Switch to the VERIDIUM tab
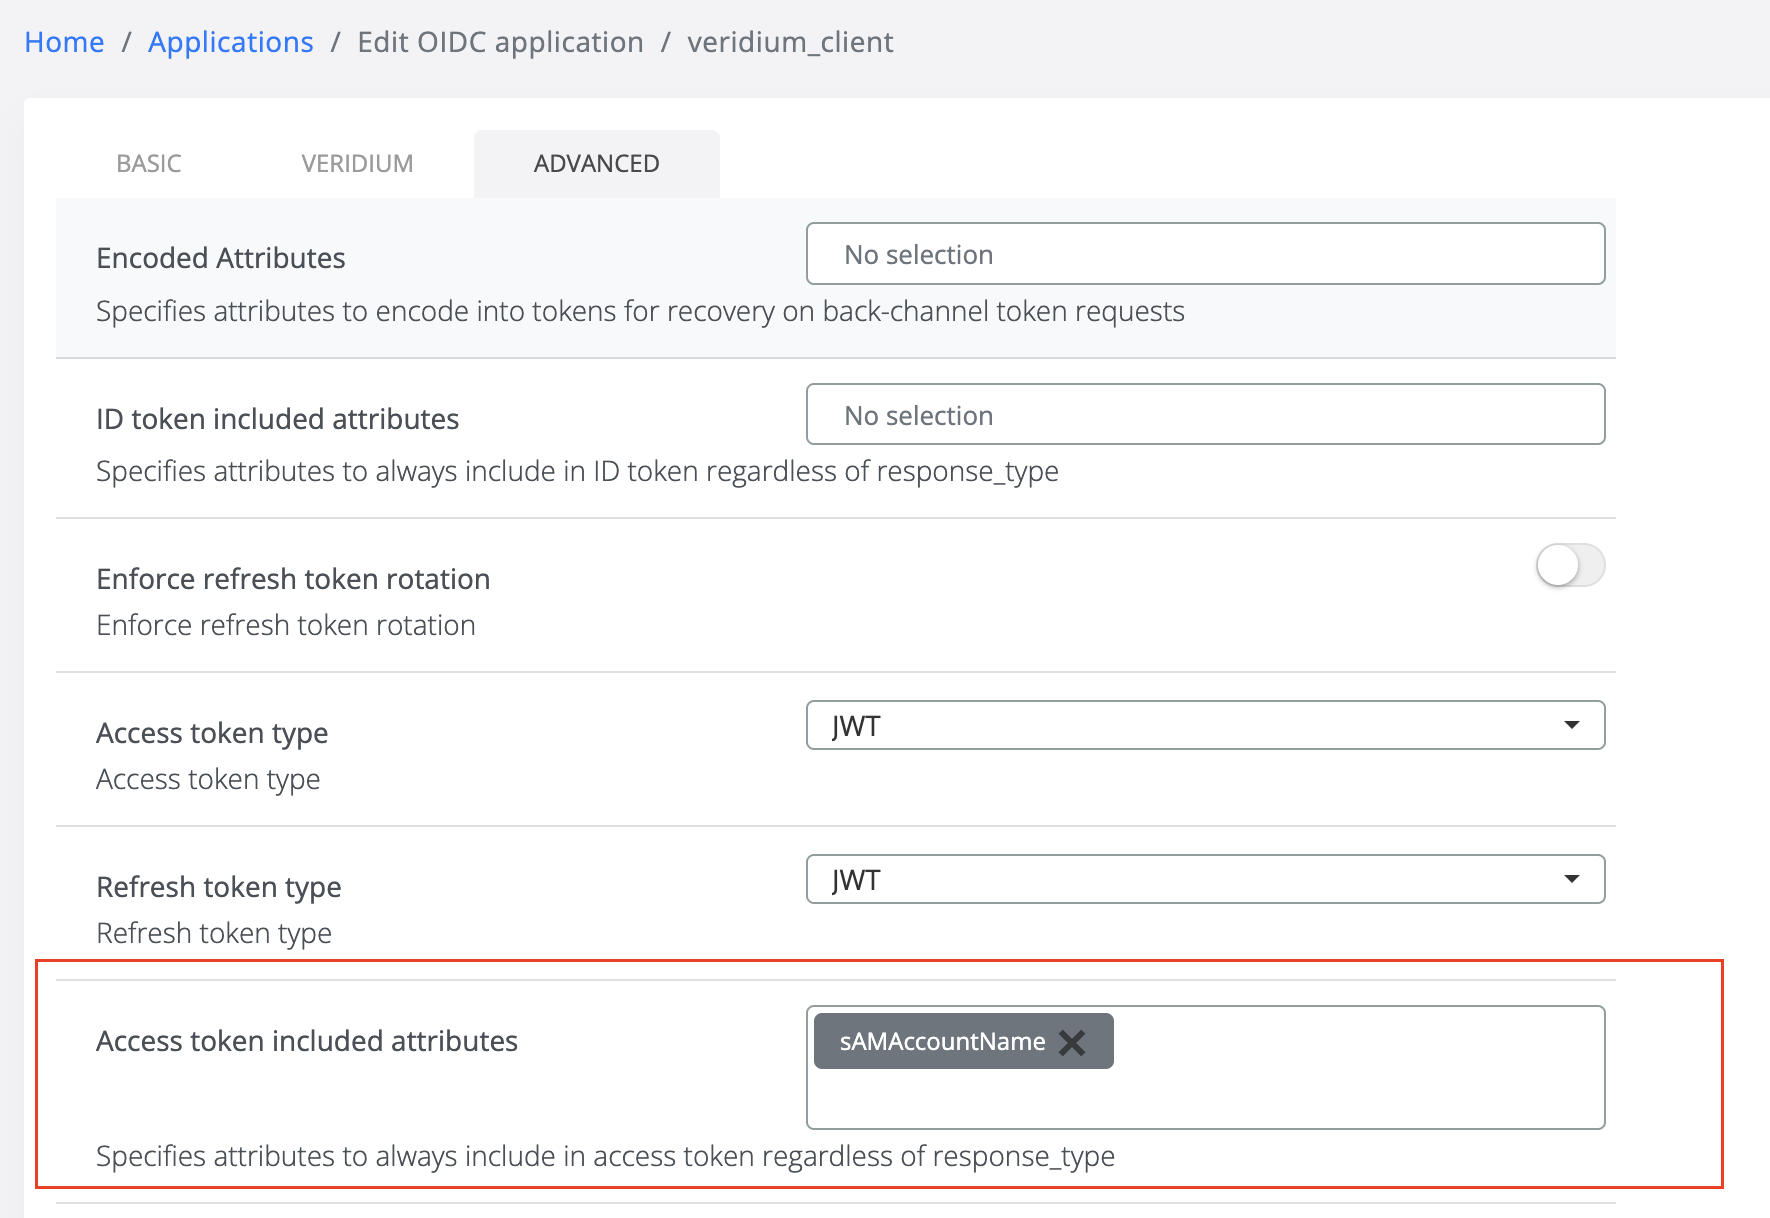 pyautogui.click(x=357, y=164)
